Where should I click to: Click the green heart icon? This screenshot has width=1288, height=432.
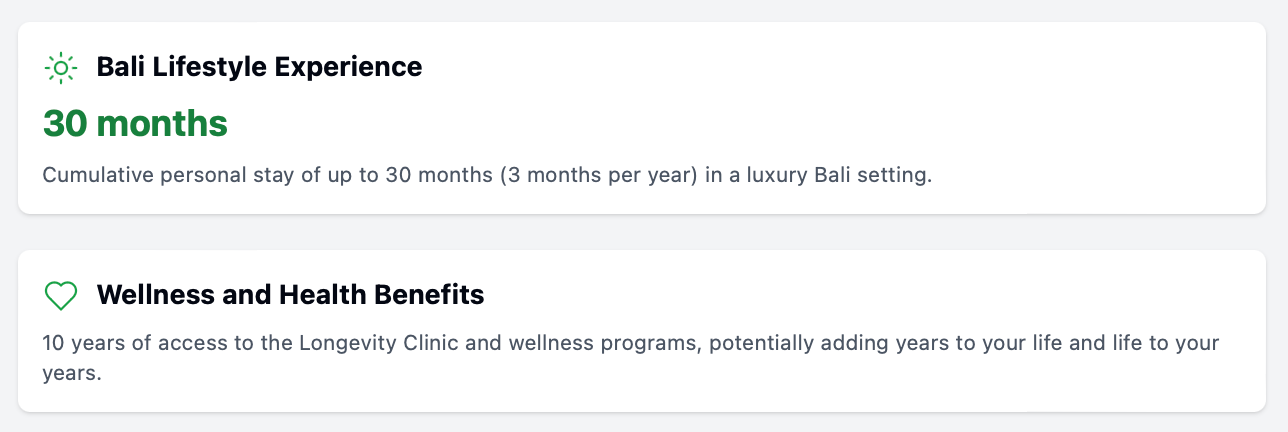(x=61, y=295)
